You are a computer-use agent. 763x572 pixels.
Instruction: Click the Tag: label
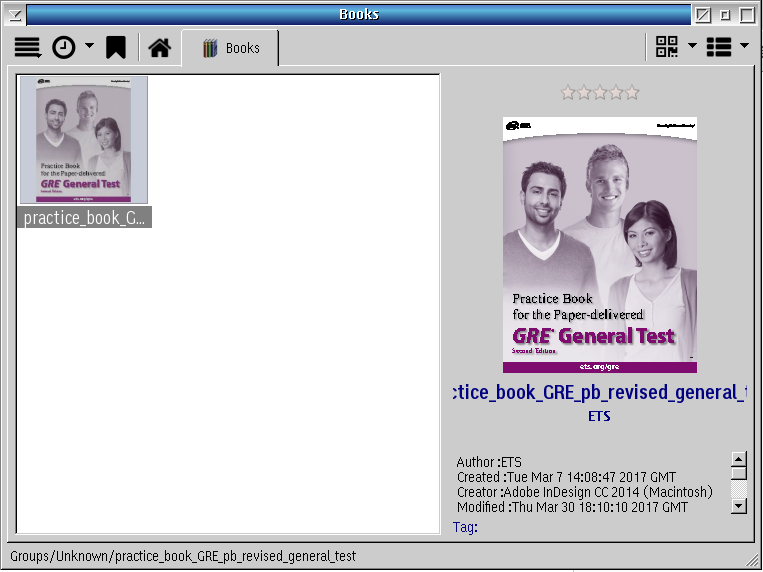coord(465,527)
